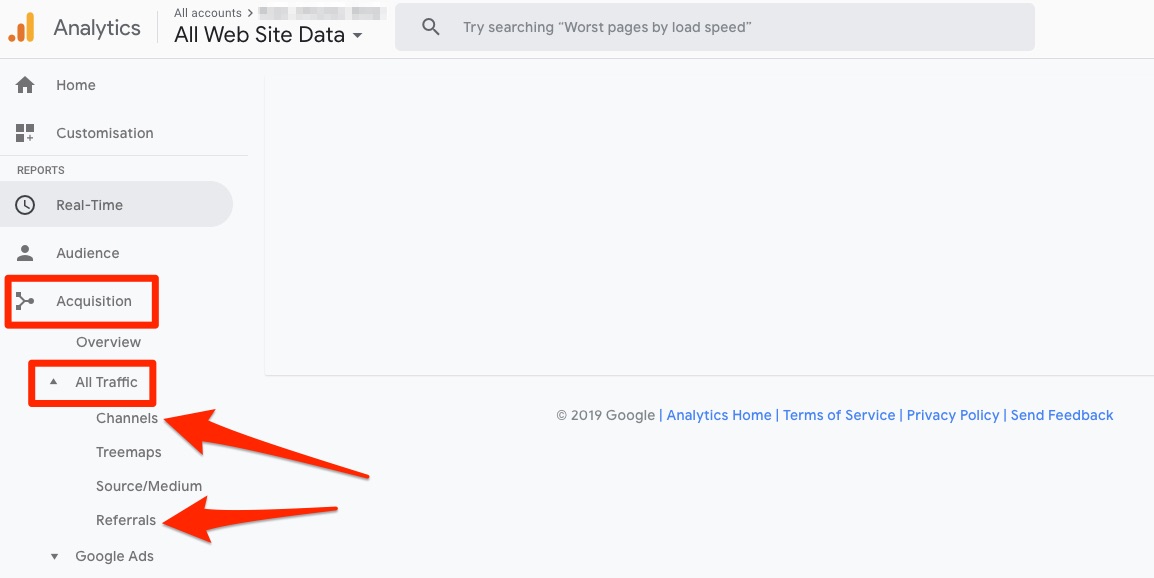The image size is (1154, 578).
Task: Collapse the All Traffic section arrow
Action: (x=54, y=382)
